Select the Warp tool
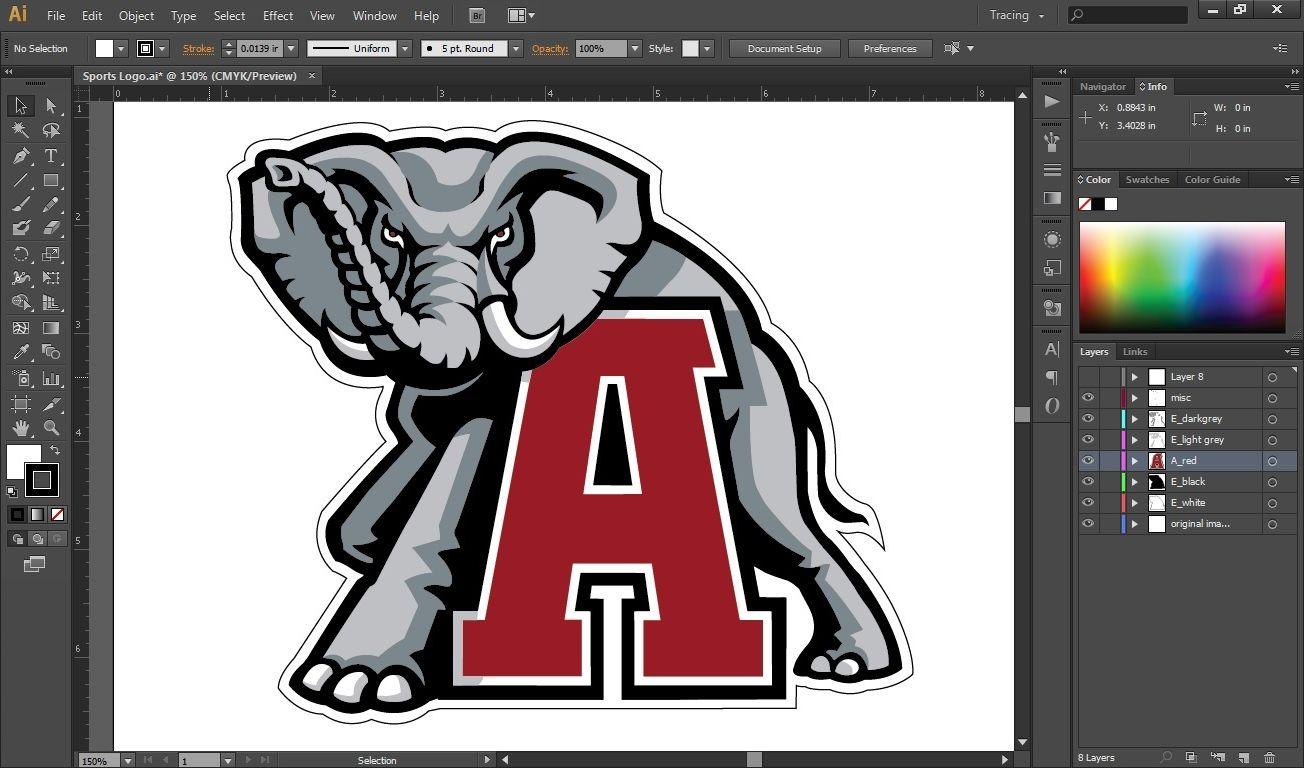Screen dimensions: 1304x768 [x=20, y=278]
